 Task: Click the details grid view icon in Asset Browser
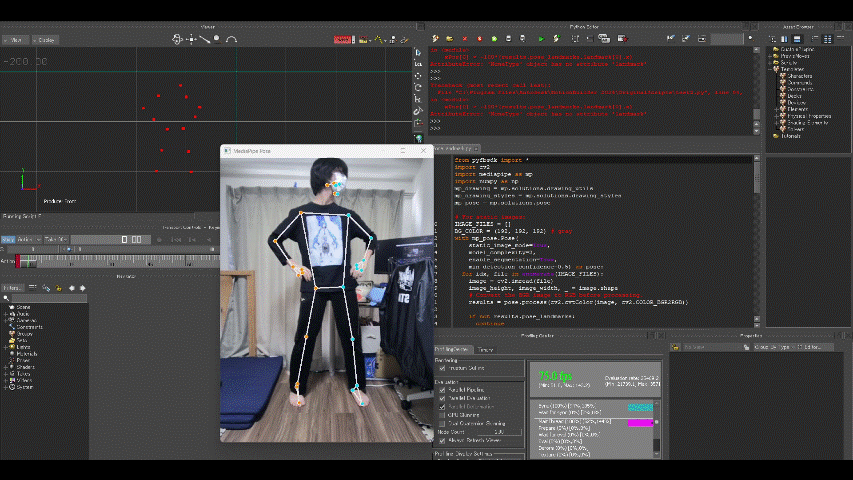click(827, 39)
